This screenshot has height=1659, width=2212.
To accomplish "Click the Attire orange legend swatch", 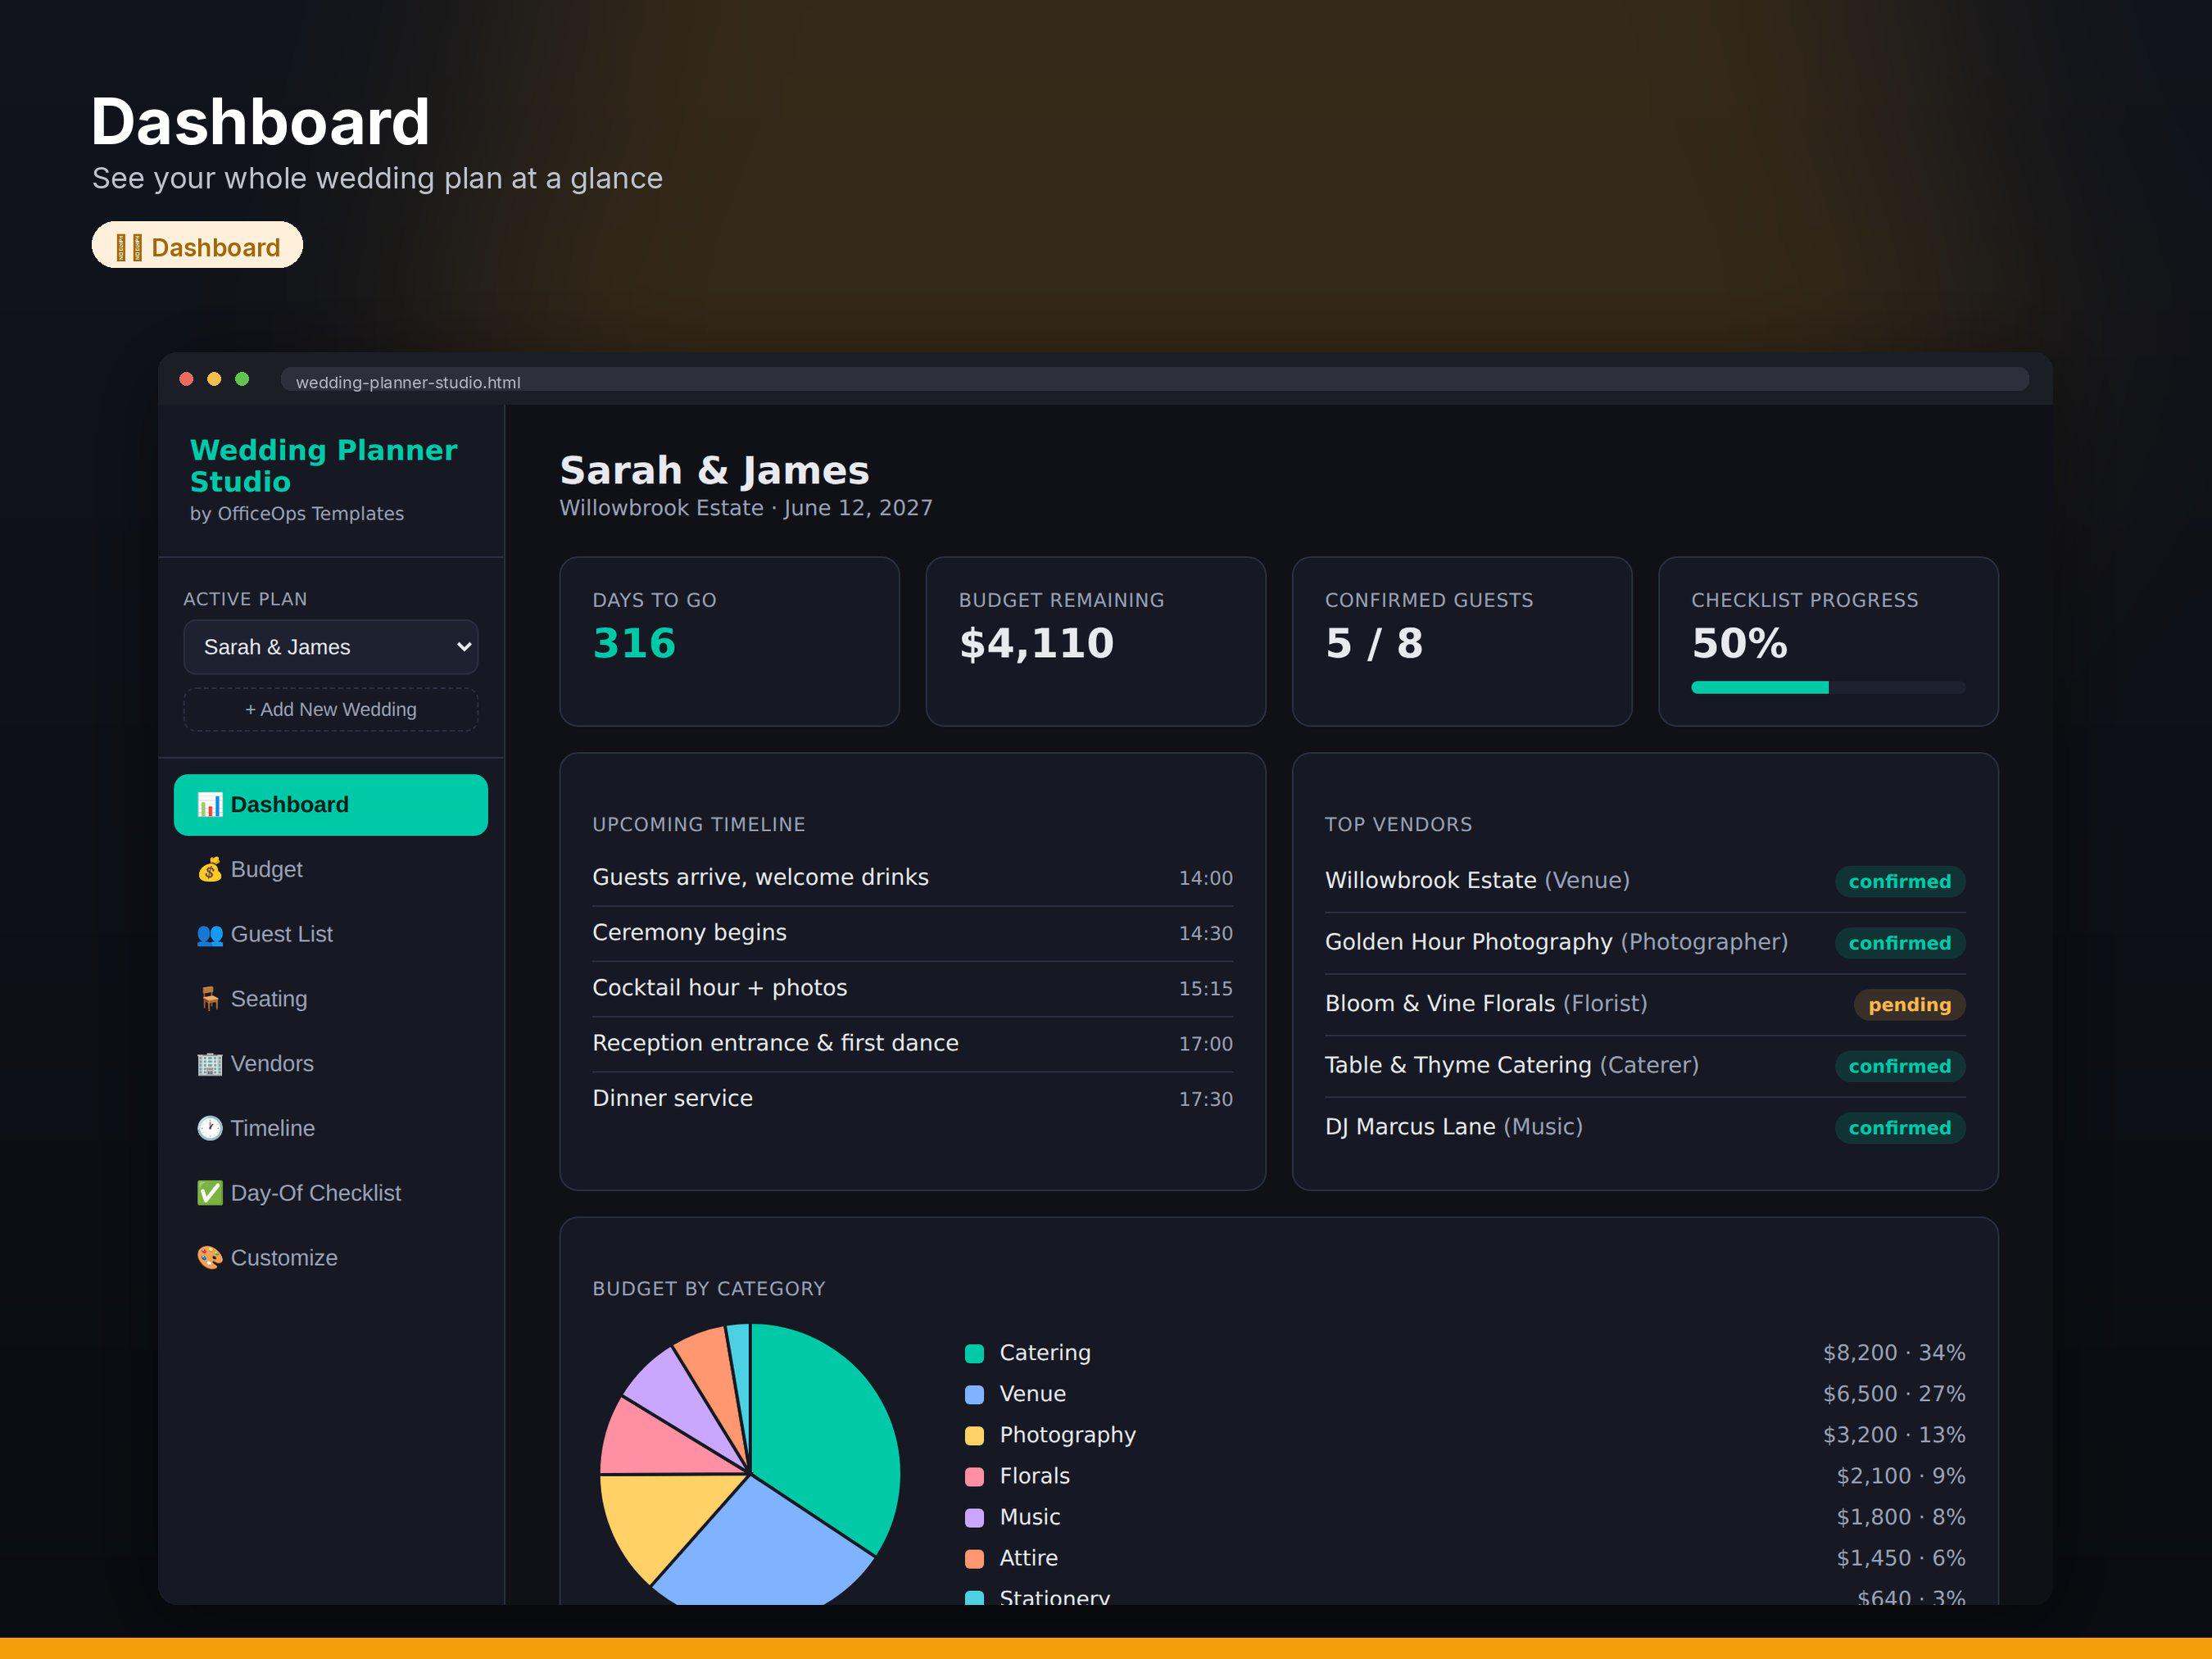I will [x=974, y=1559].
